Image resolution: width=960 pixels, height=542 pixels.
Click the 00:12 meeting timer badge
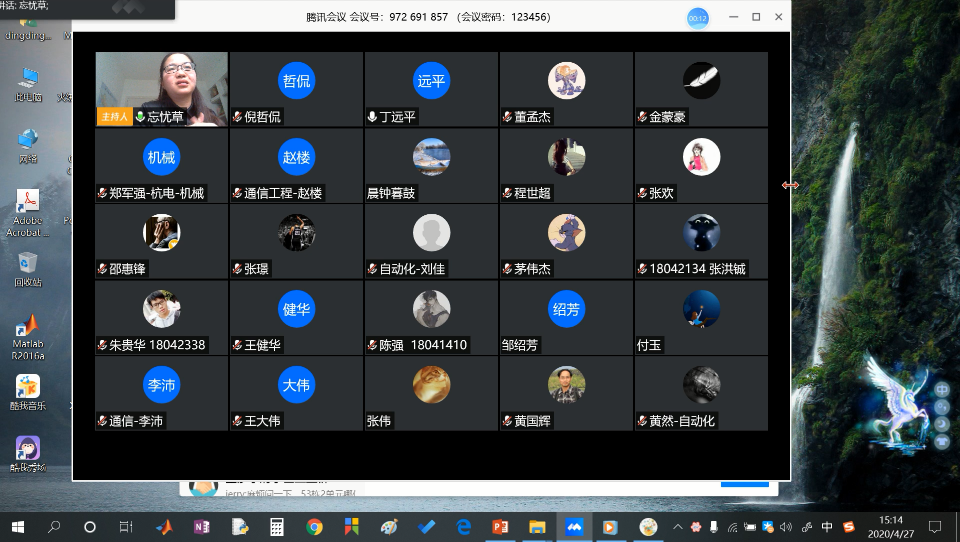tap(697, 18)
